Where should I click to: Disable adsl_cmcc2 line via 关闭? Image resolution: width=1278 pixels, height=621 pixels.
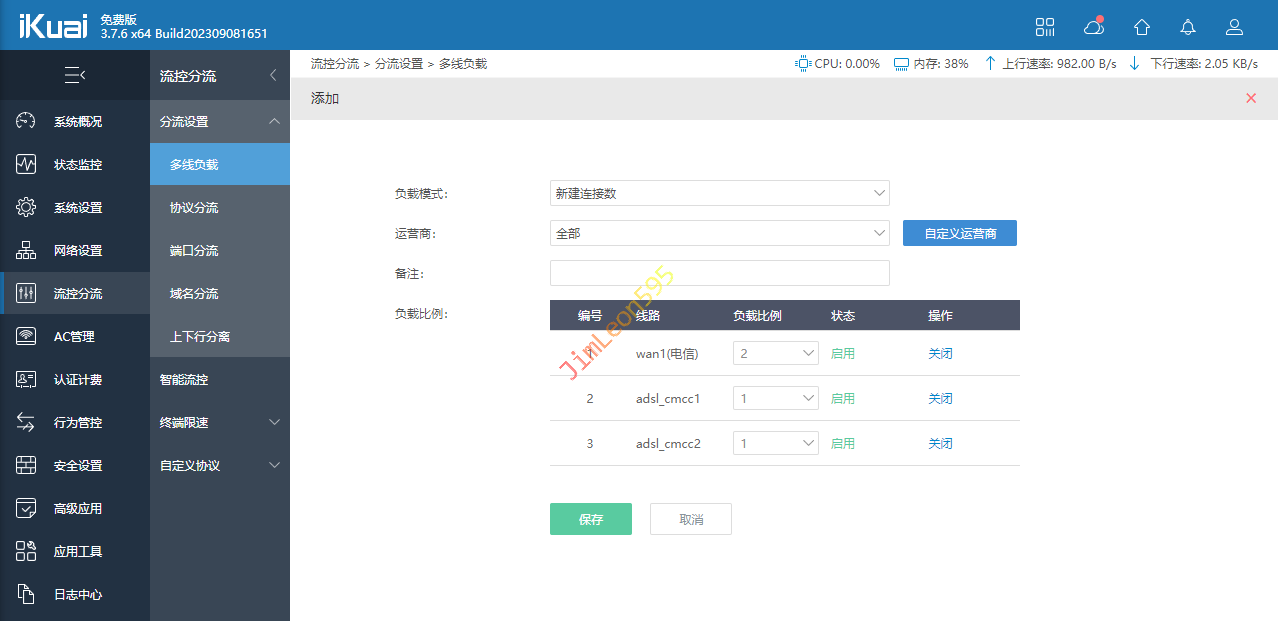click(940, 443)
